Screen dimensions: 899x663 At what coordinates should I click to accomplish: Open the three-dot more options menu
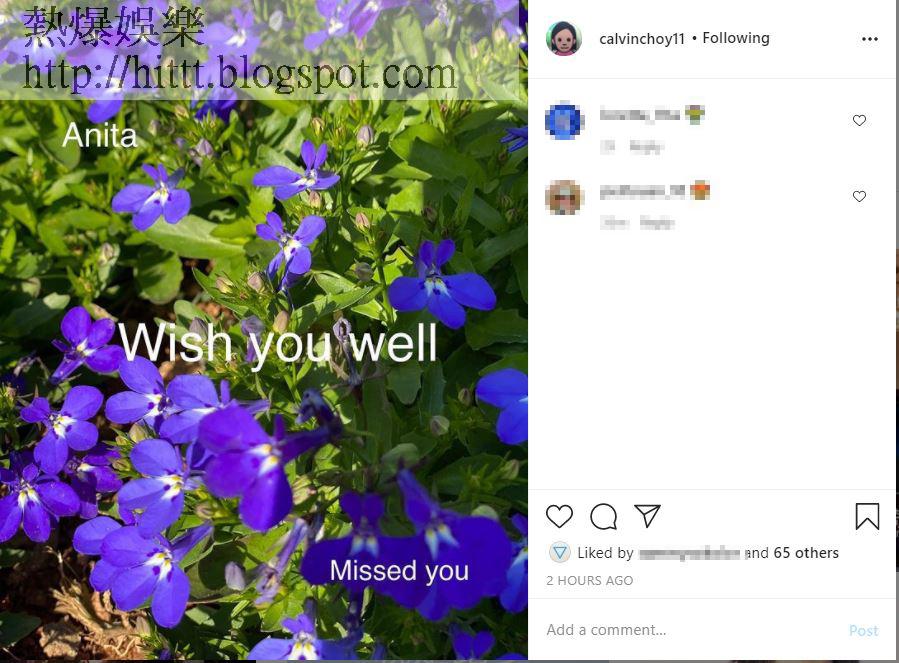pyautogui.click(x=869, y=39)
